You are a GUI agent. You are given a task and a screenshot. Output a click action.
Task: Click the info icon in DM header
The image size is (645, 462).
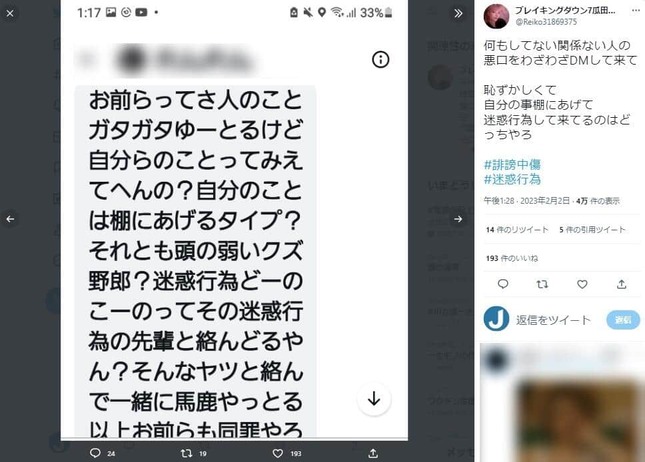381,60
